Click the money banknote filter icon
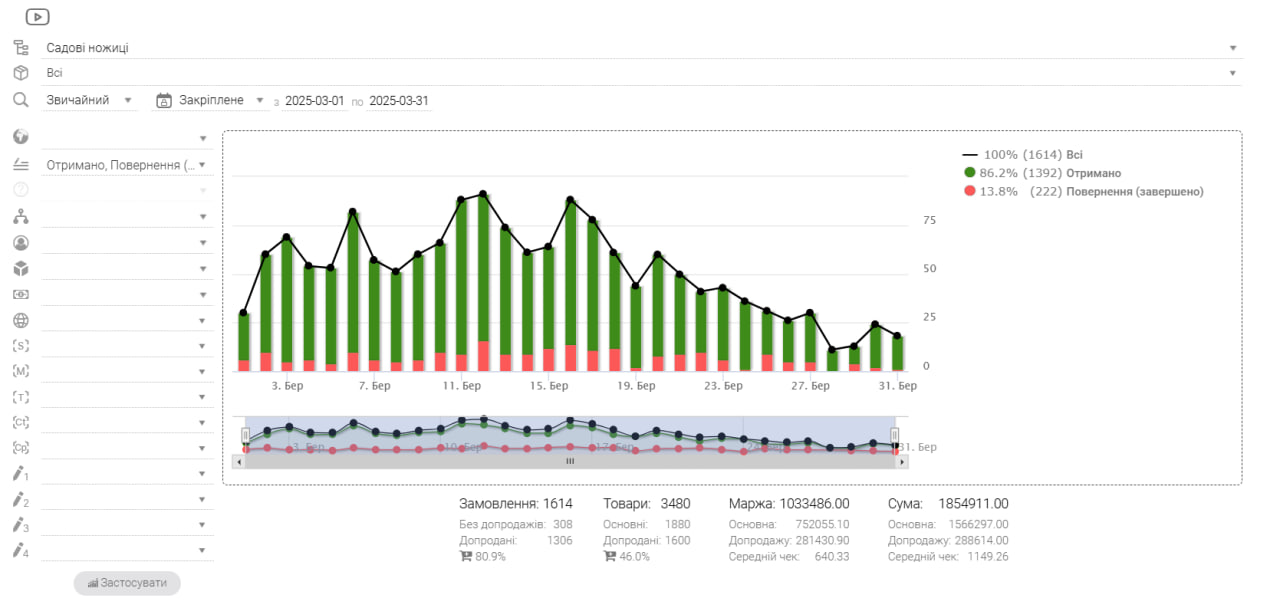Screen dimensions: 1280x608 coord(21,294)
